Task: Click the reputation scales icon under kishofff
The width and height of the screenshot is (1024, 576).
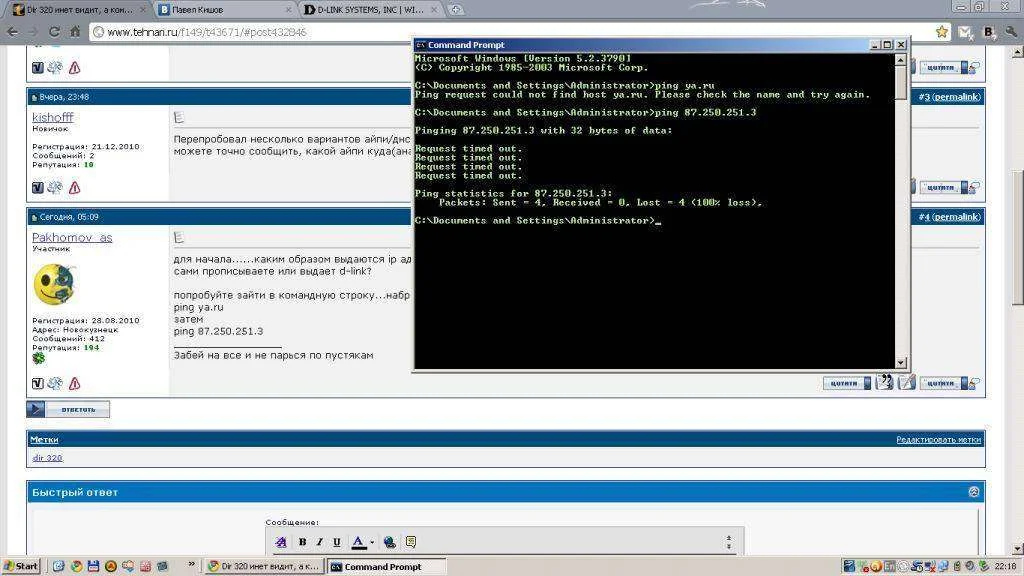Action: [56, 187]
